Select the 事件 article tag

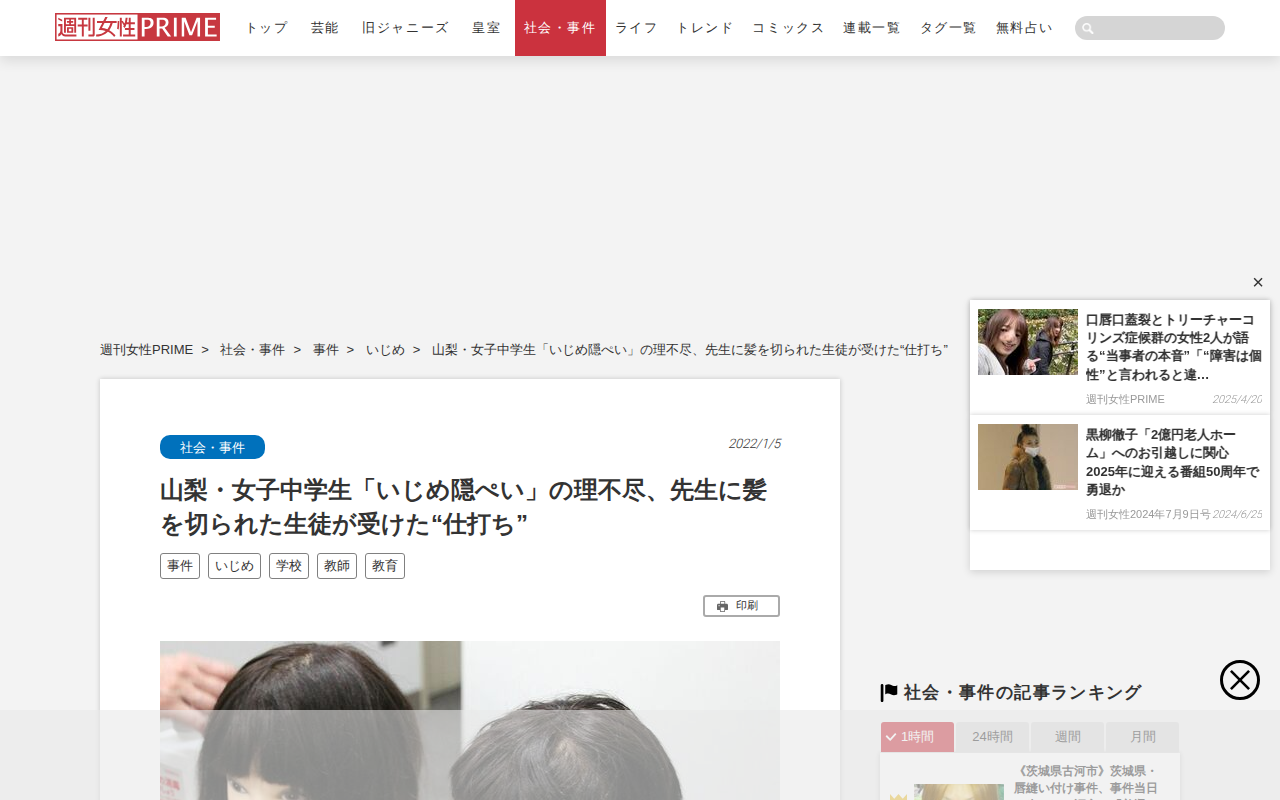click(x=180, y=566)
